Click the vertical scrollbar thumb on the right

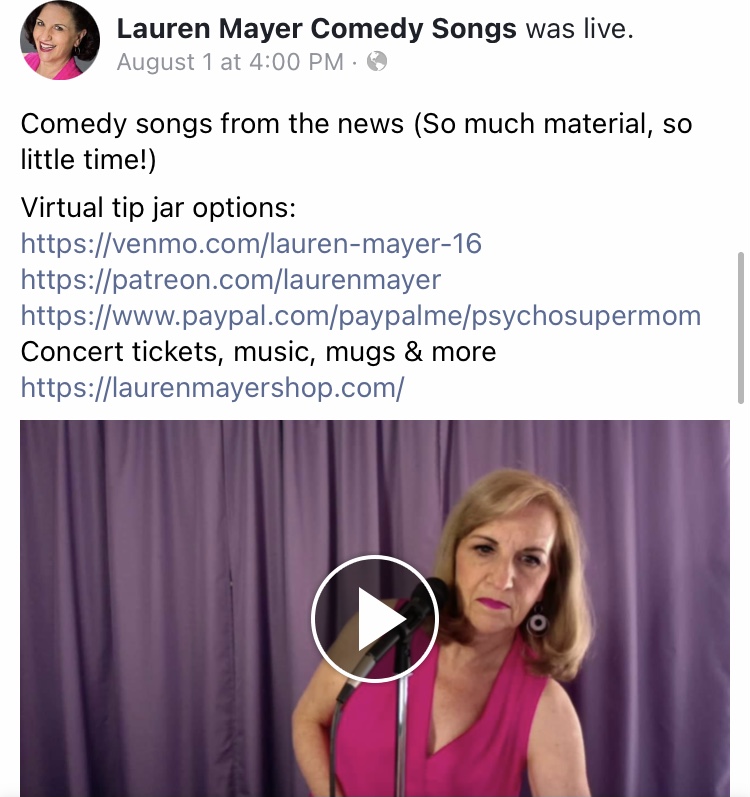(741, 327)
